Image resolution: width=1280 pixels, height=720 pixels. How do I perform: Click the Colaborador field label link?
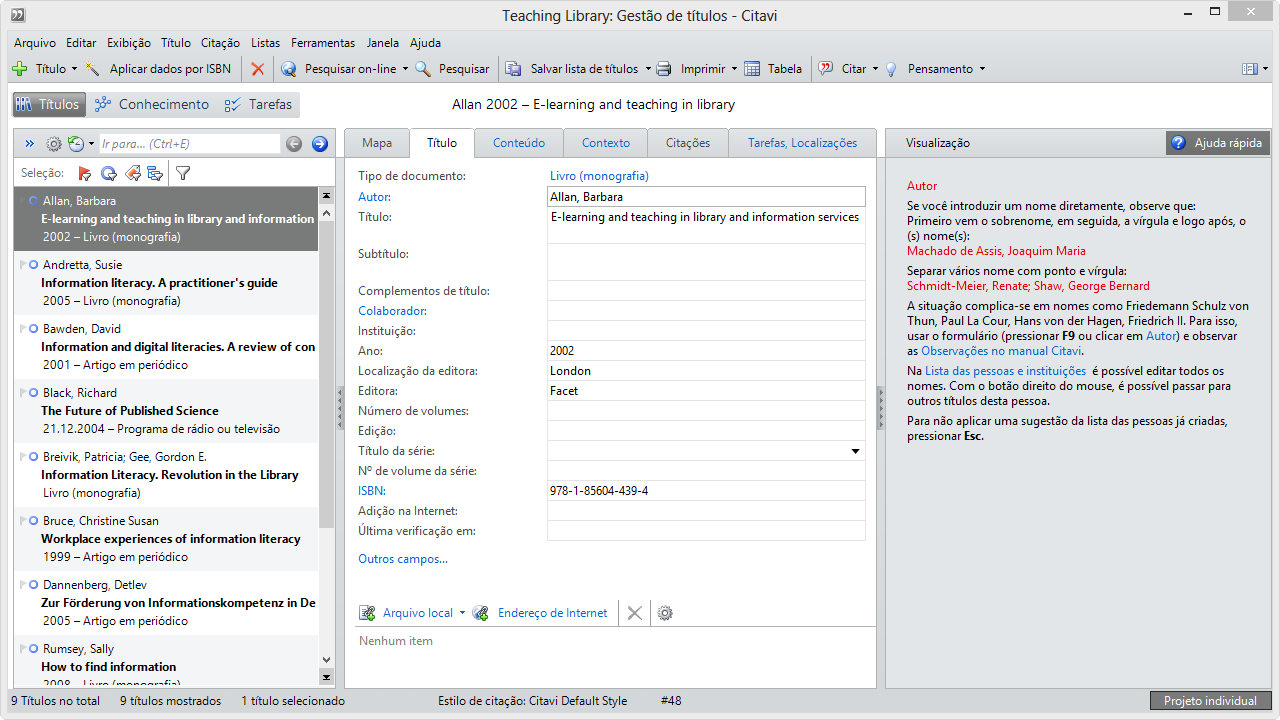coord(392,311)
